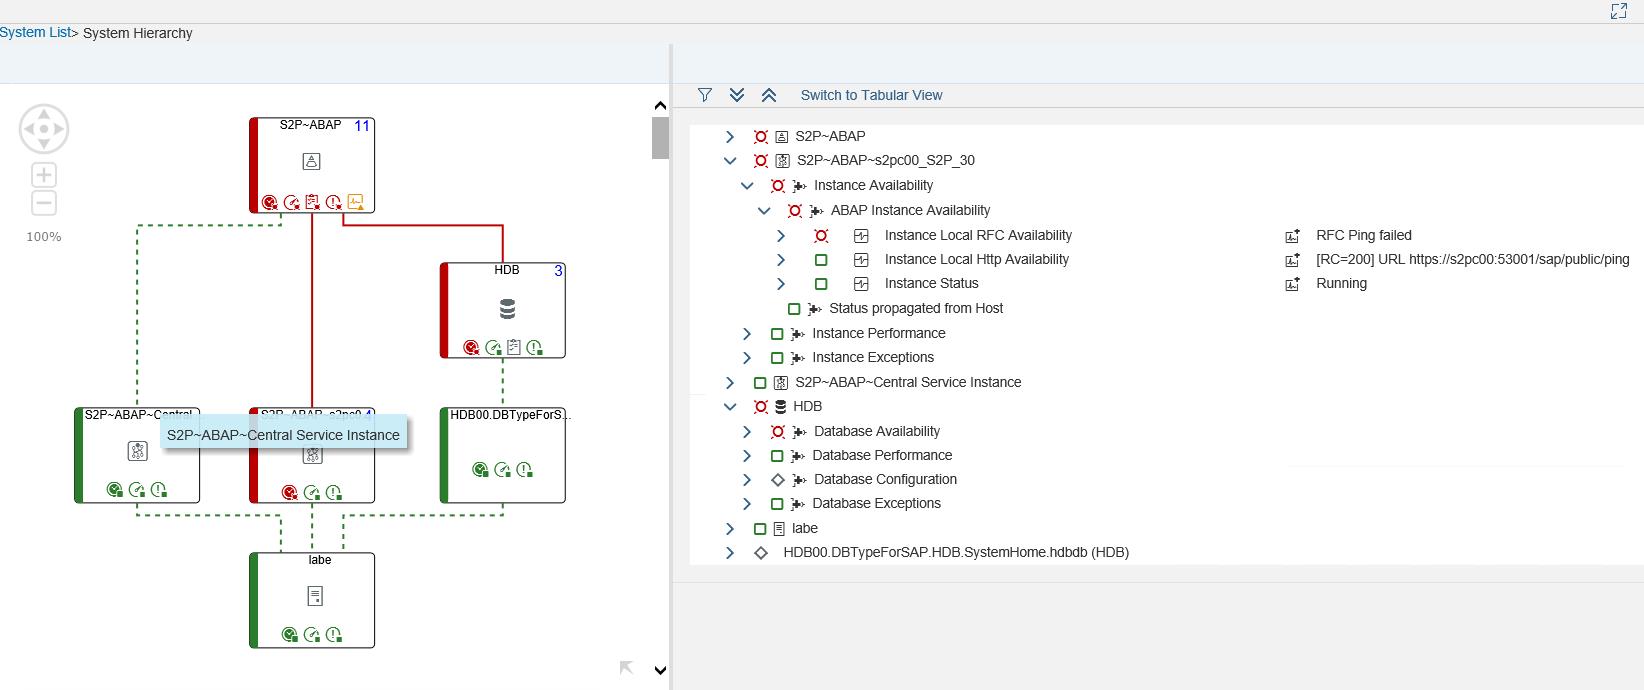Click performance icon on labe node
1644x690 pixels.
(312, 634)
